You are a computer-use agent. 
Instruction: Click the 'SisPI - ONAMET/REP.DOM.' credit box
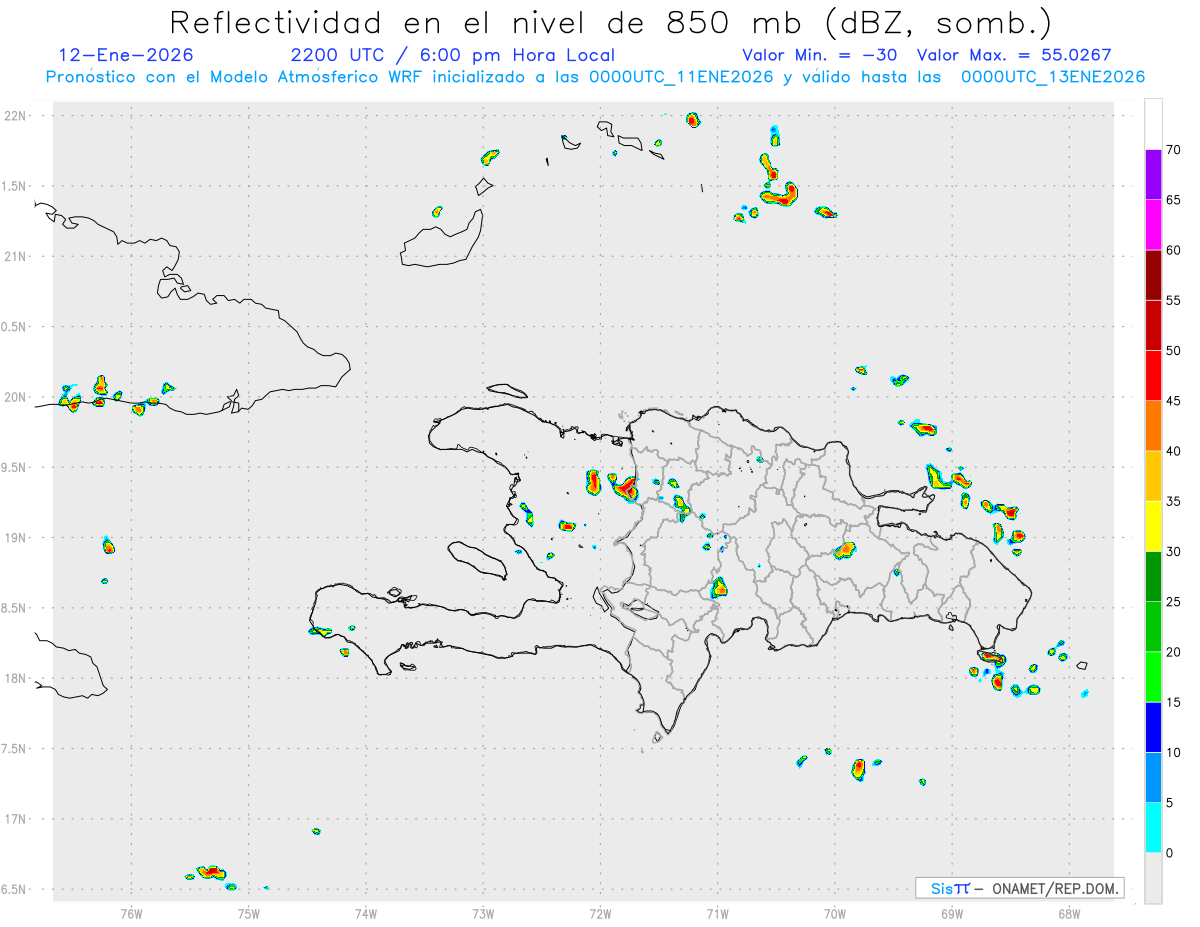1019,888
